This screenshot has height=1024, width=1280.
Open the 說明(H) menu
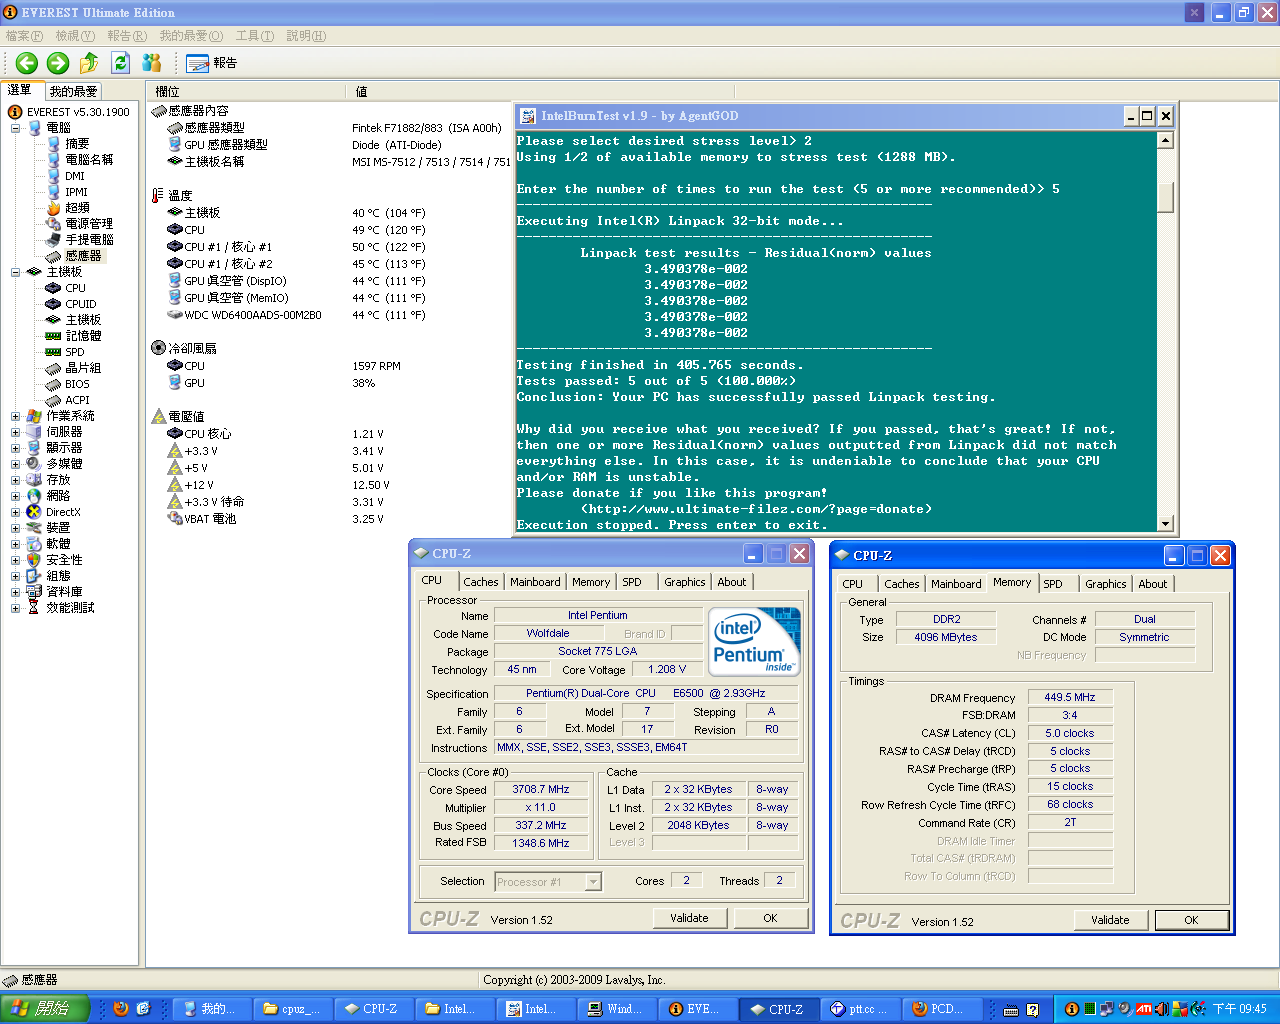(306, 36)
